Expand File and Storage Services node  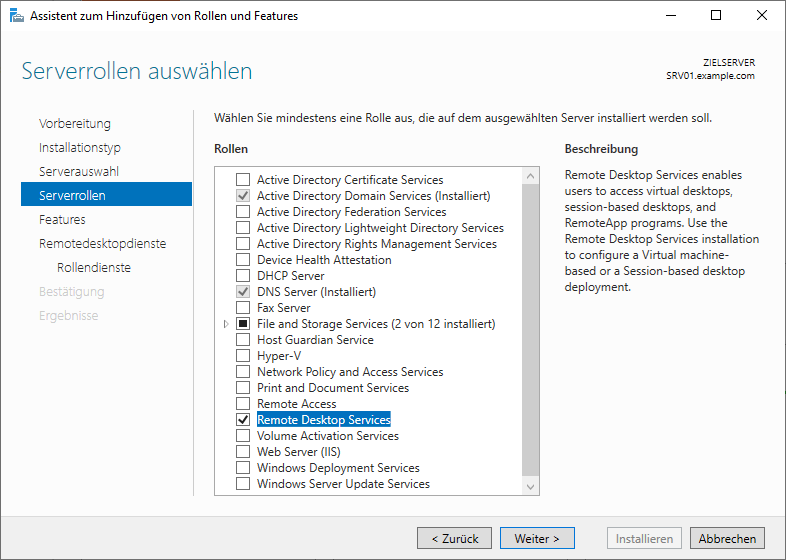click(226, 324)
